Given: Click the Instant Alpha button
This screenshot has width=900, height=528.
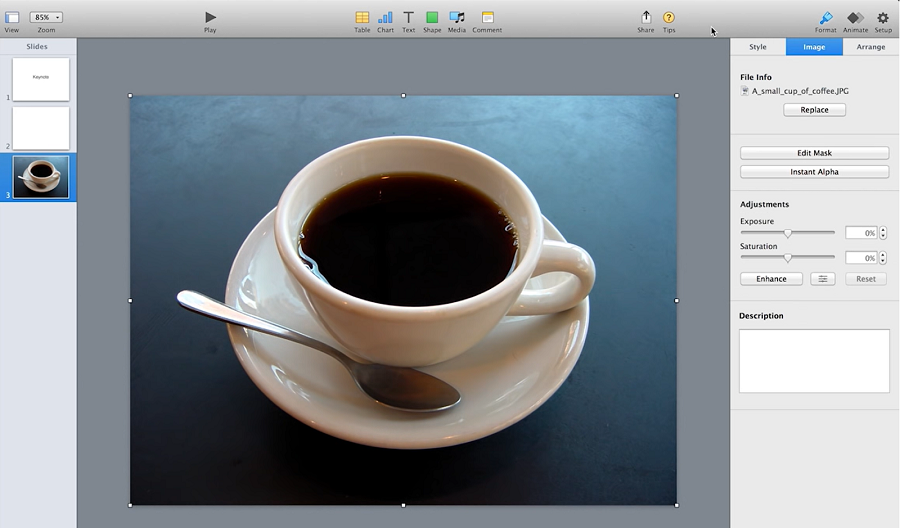Looking at the screenshot, I should coord(814,172).
